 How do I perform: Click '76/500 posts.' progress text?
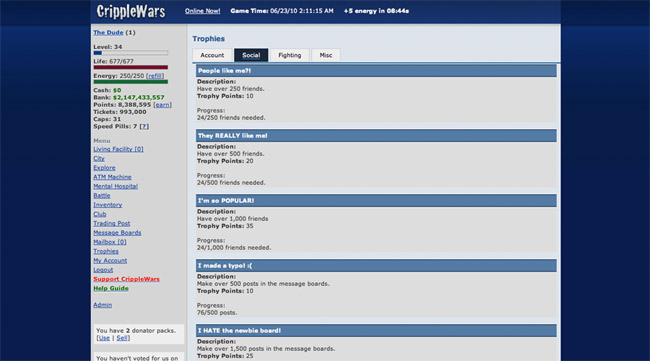(217, 313)
